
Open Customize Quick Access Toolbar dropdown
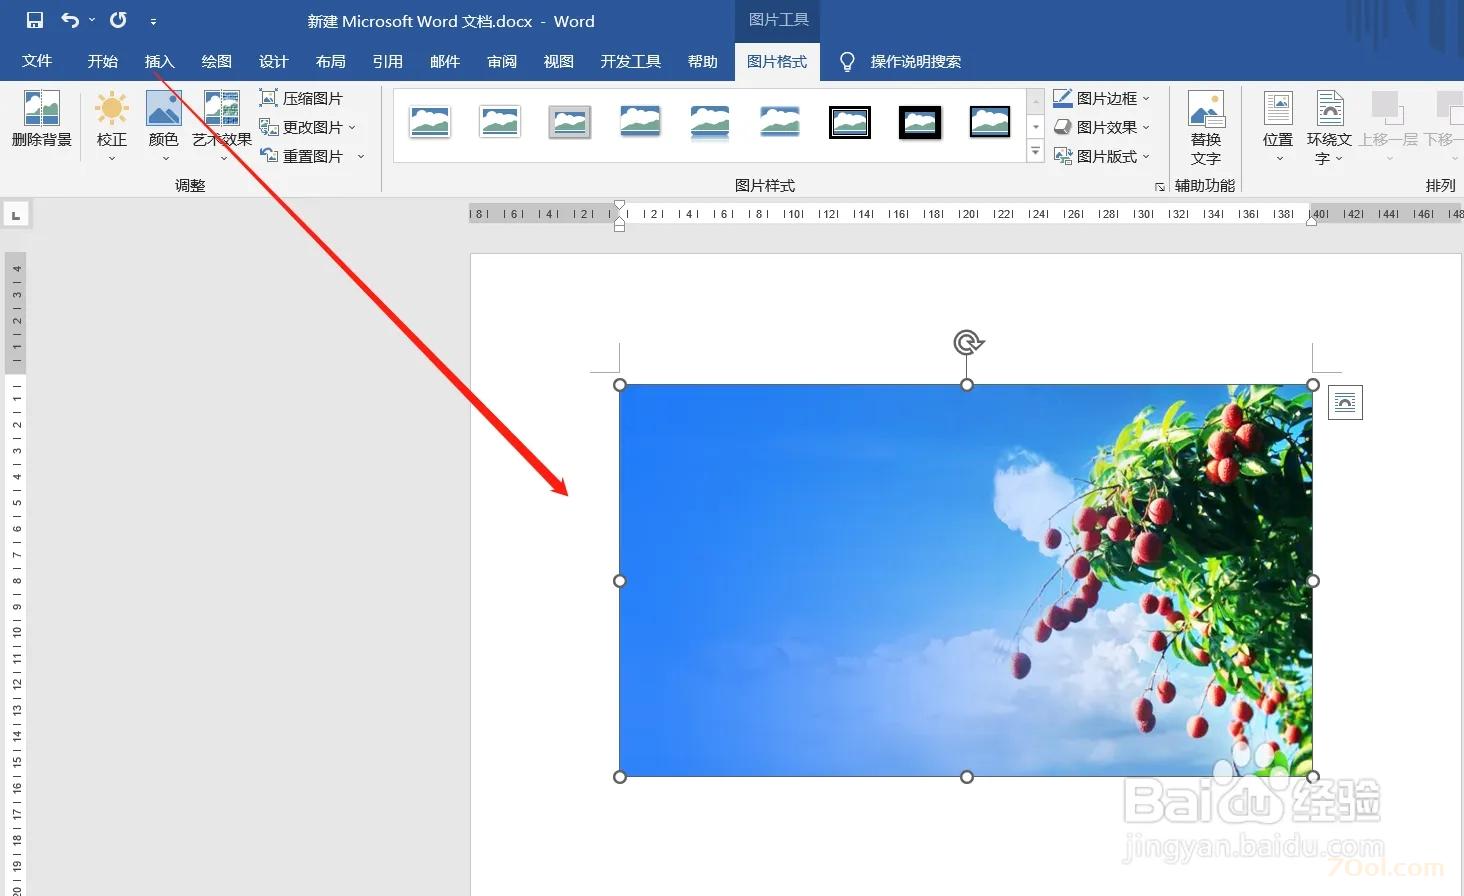[153, 21]
